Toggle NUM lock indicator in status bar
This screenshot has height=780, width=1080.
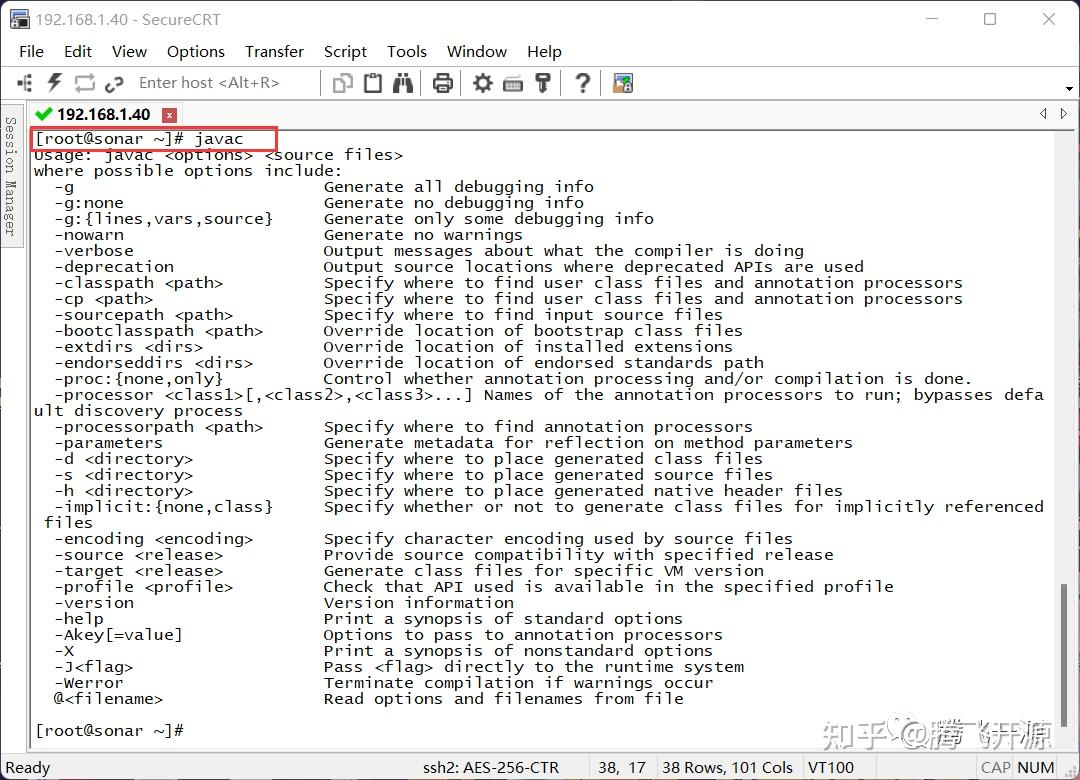pos(1034,767)
